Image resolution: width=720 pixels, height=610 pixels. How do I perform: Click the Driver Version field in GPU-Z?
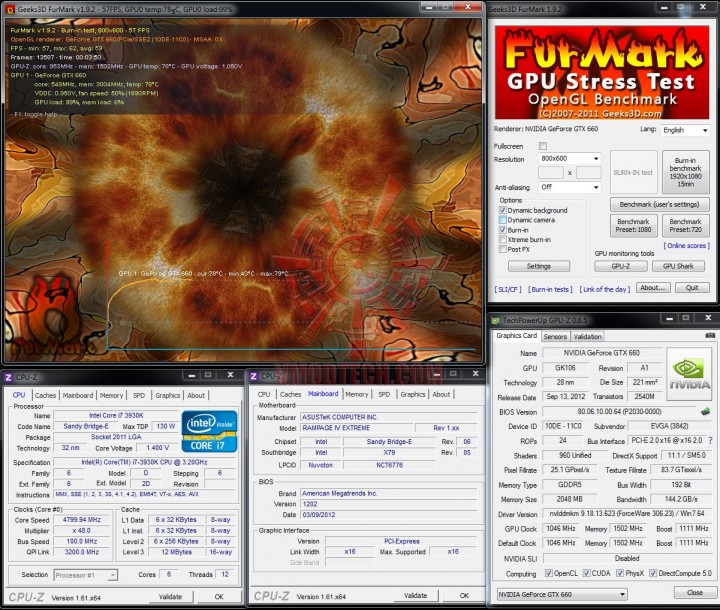[x=627, y=514]
